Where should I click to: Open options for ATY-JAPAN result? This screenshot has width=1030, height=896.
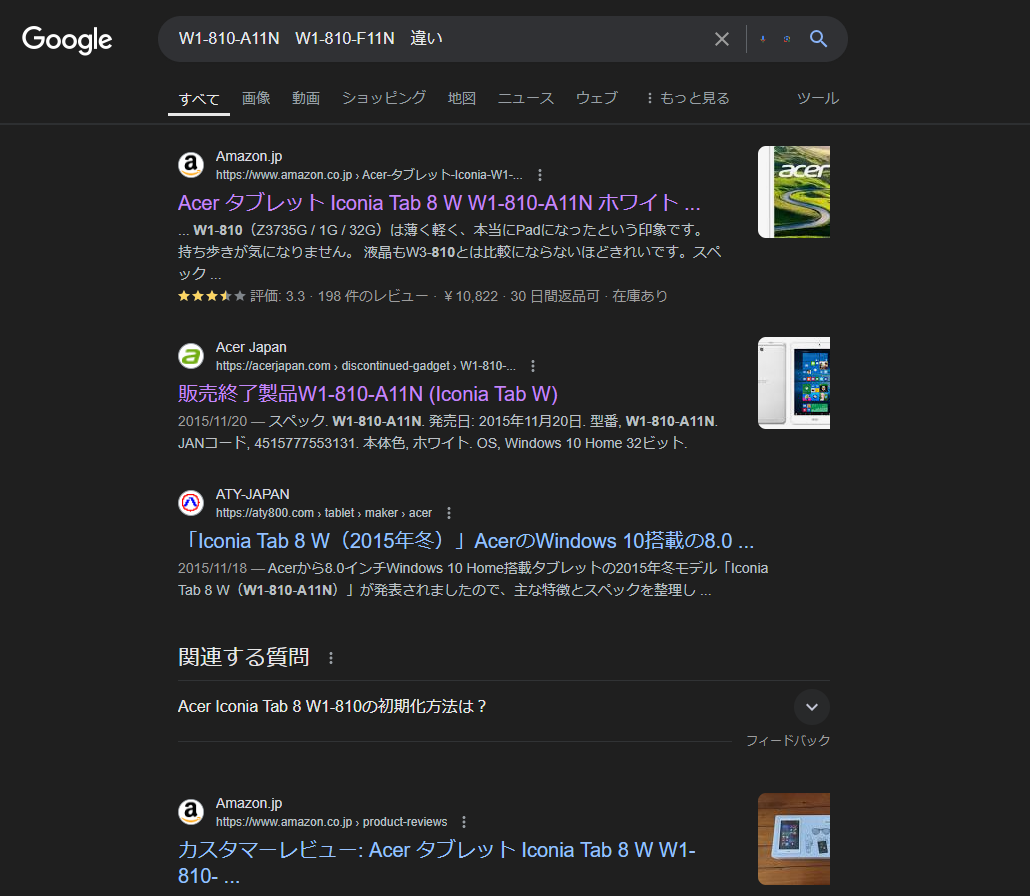click(x=449, y=513)
